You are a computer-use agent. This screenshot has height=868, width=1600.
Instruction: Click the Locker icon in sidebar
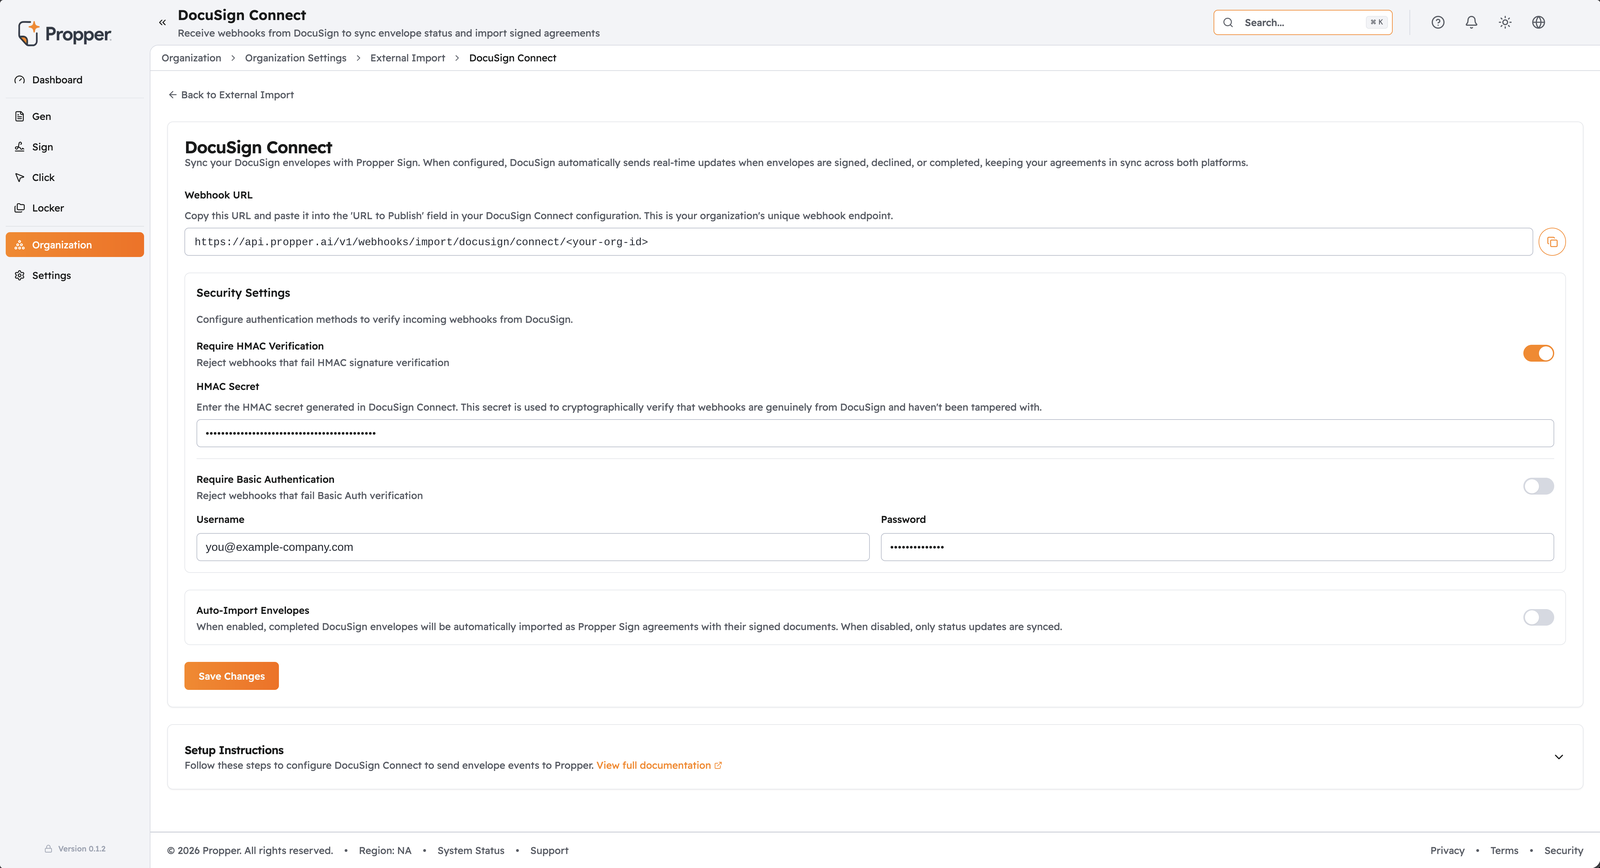tap(19, 208)
